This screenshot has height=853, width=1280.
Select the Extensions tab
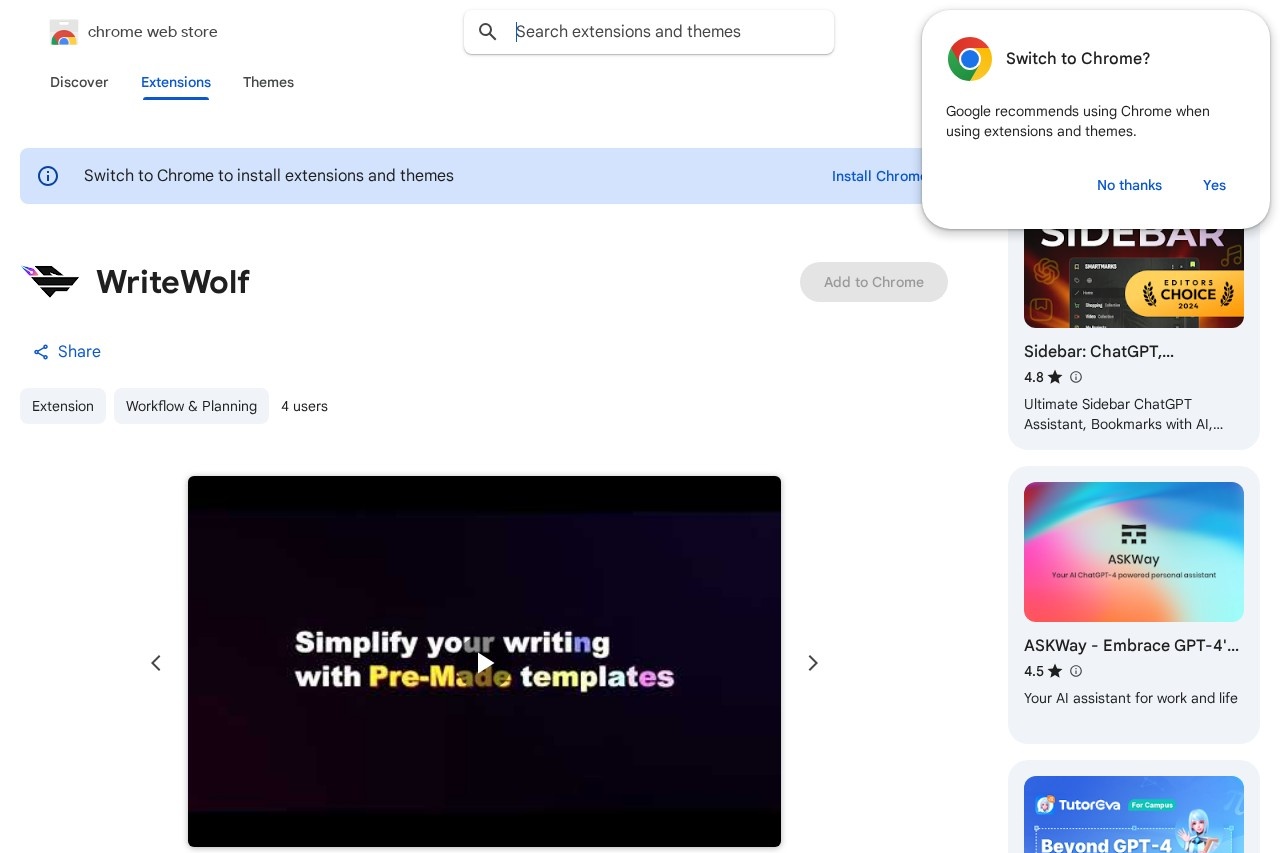pyautogui.click(x=176, y=83)
